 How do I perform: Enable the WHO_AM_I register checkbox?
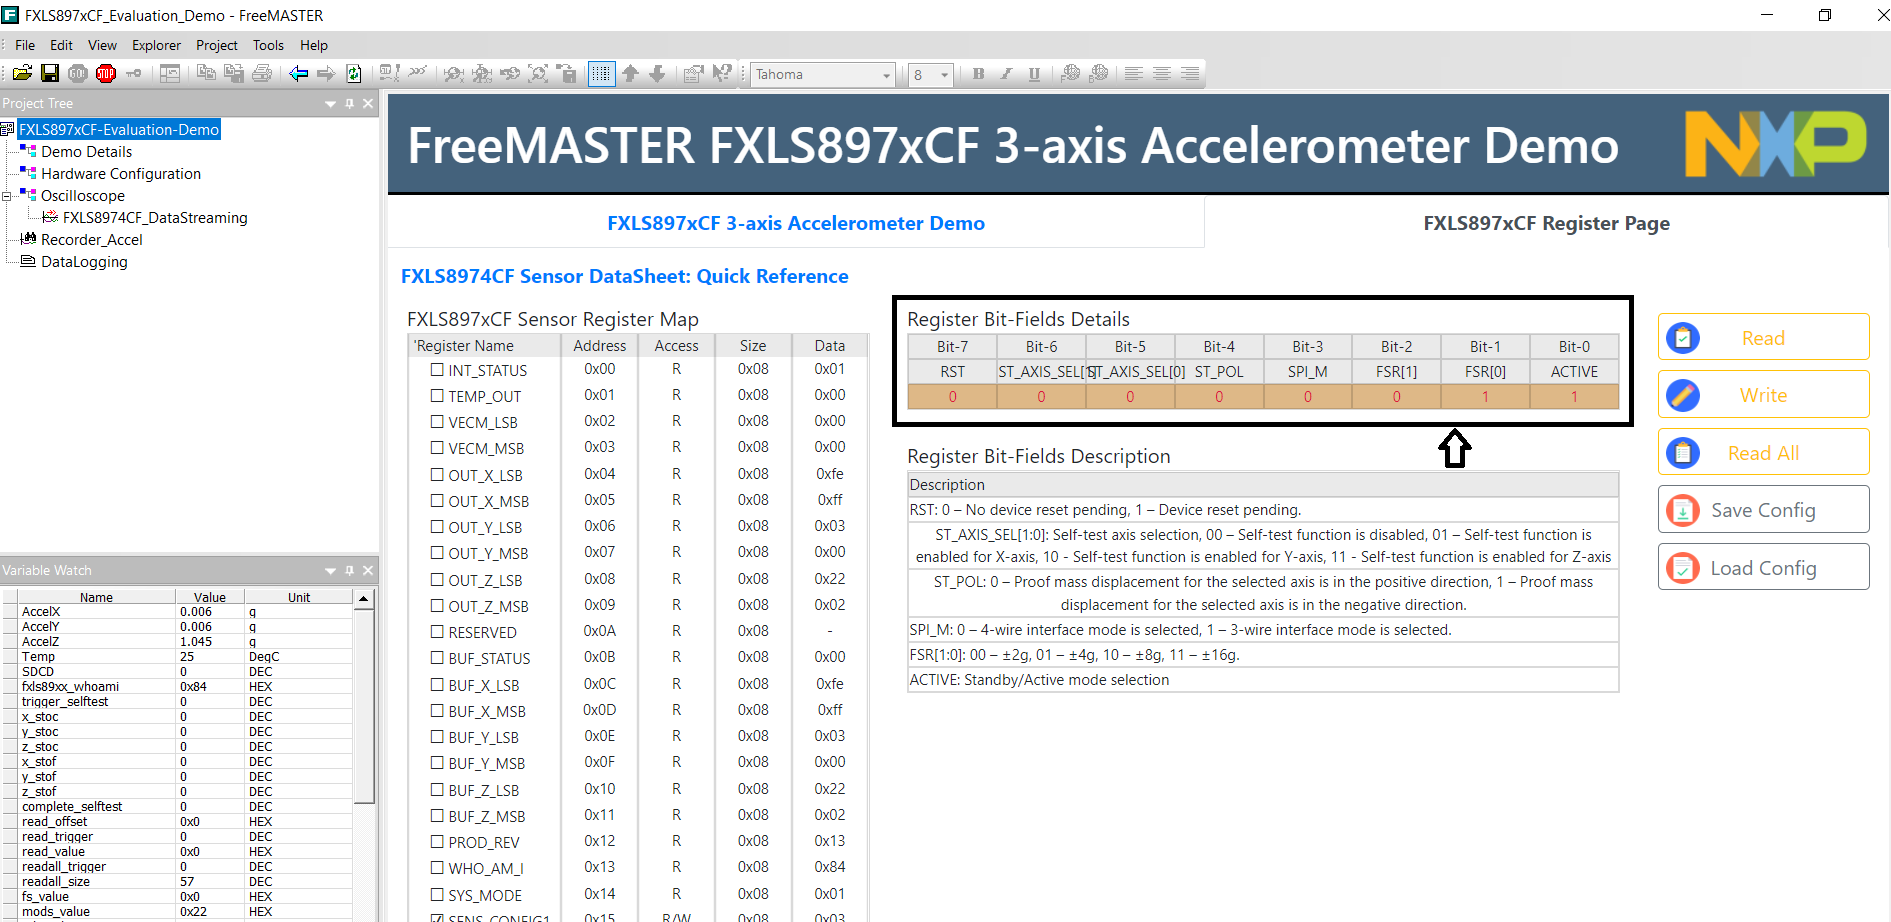(437, 868)
